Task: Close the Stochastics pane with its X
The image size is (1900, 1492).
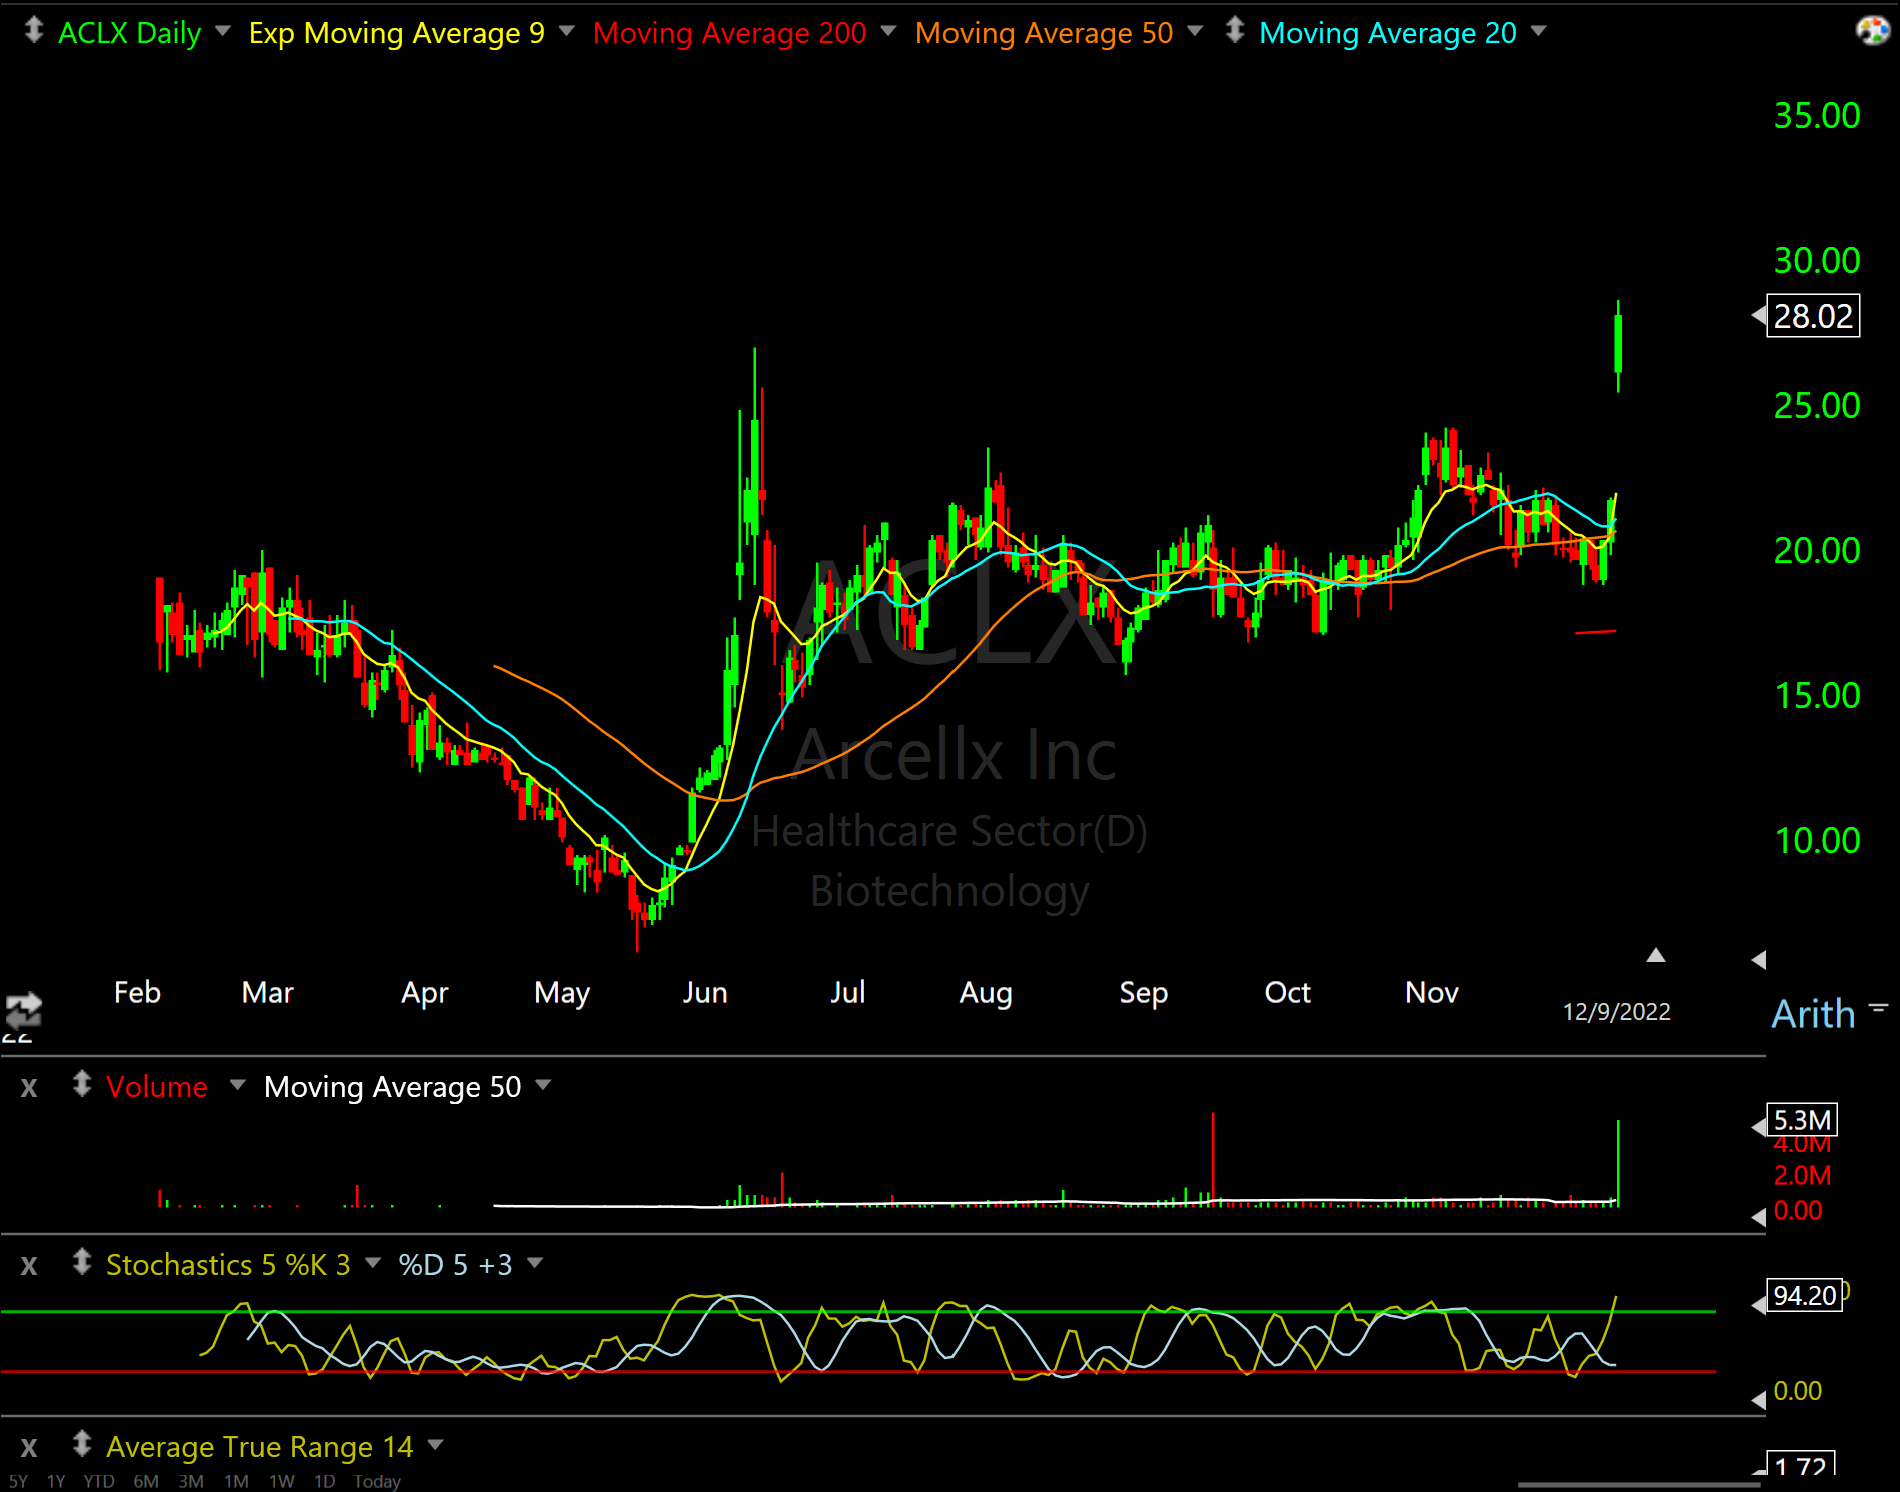Action: [x=29, y=1266]
